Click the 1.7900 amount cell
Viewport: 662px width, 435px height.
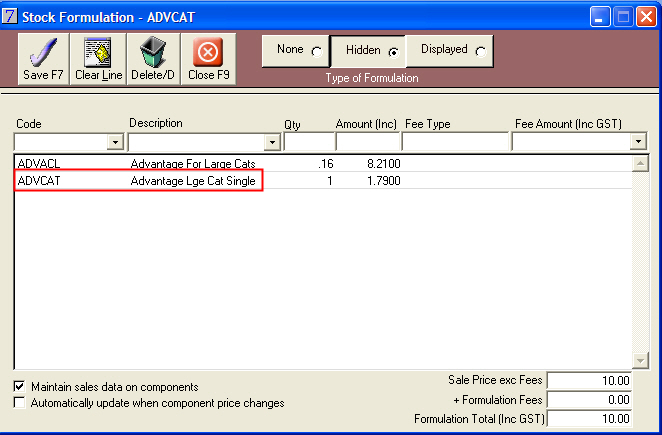tap(384, 181)
